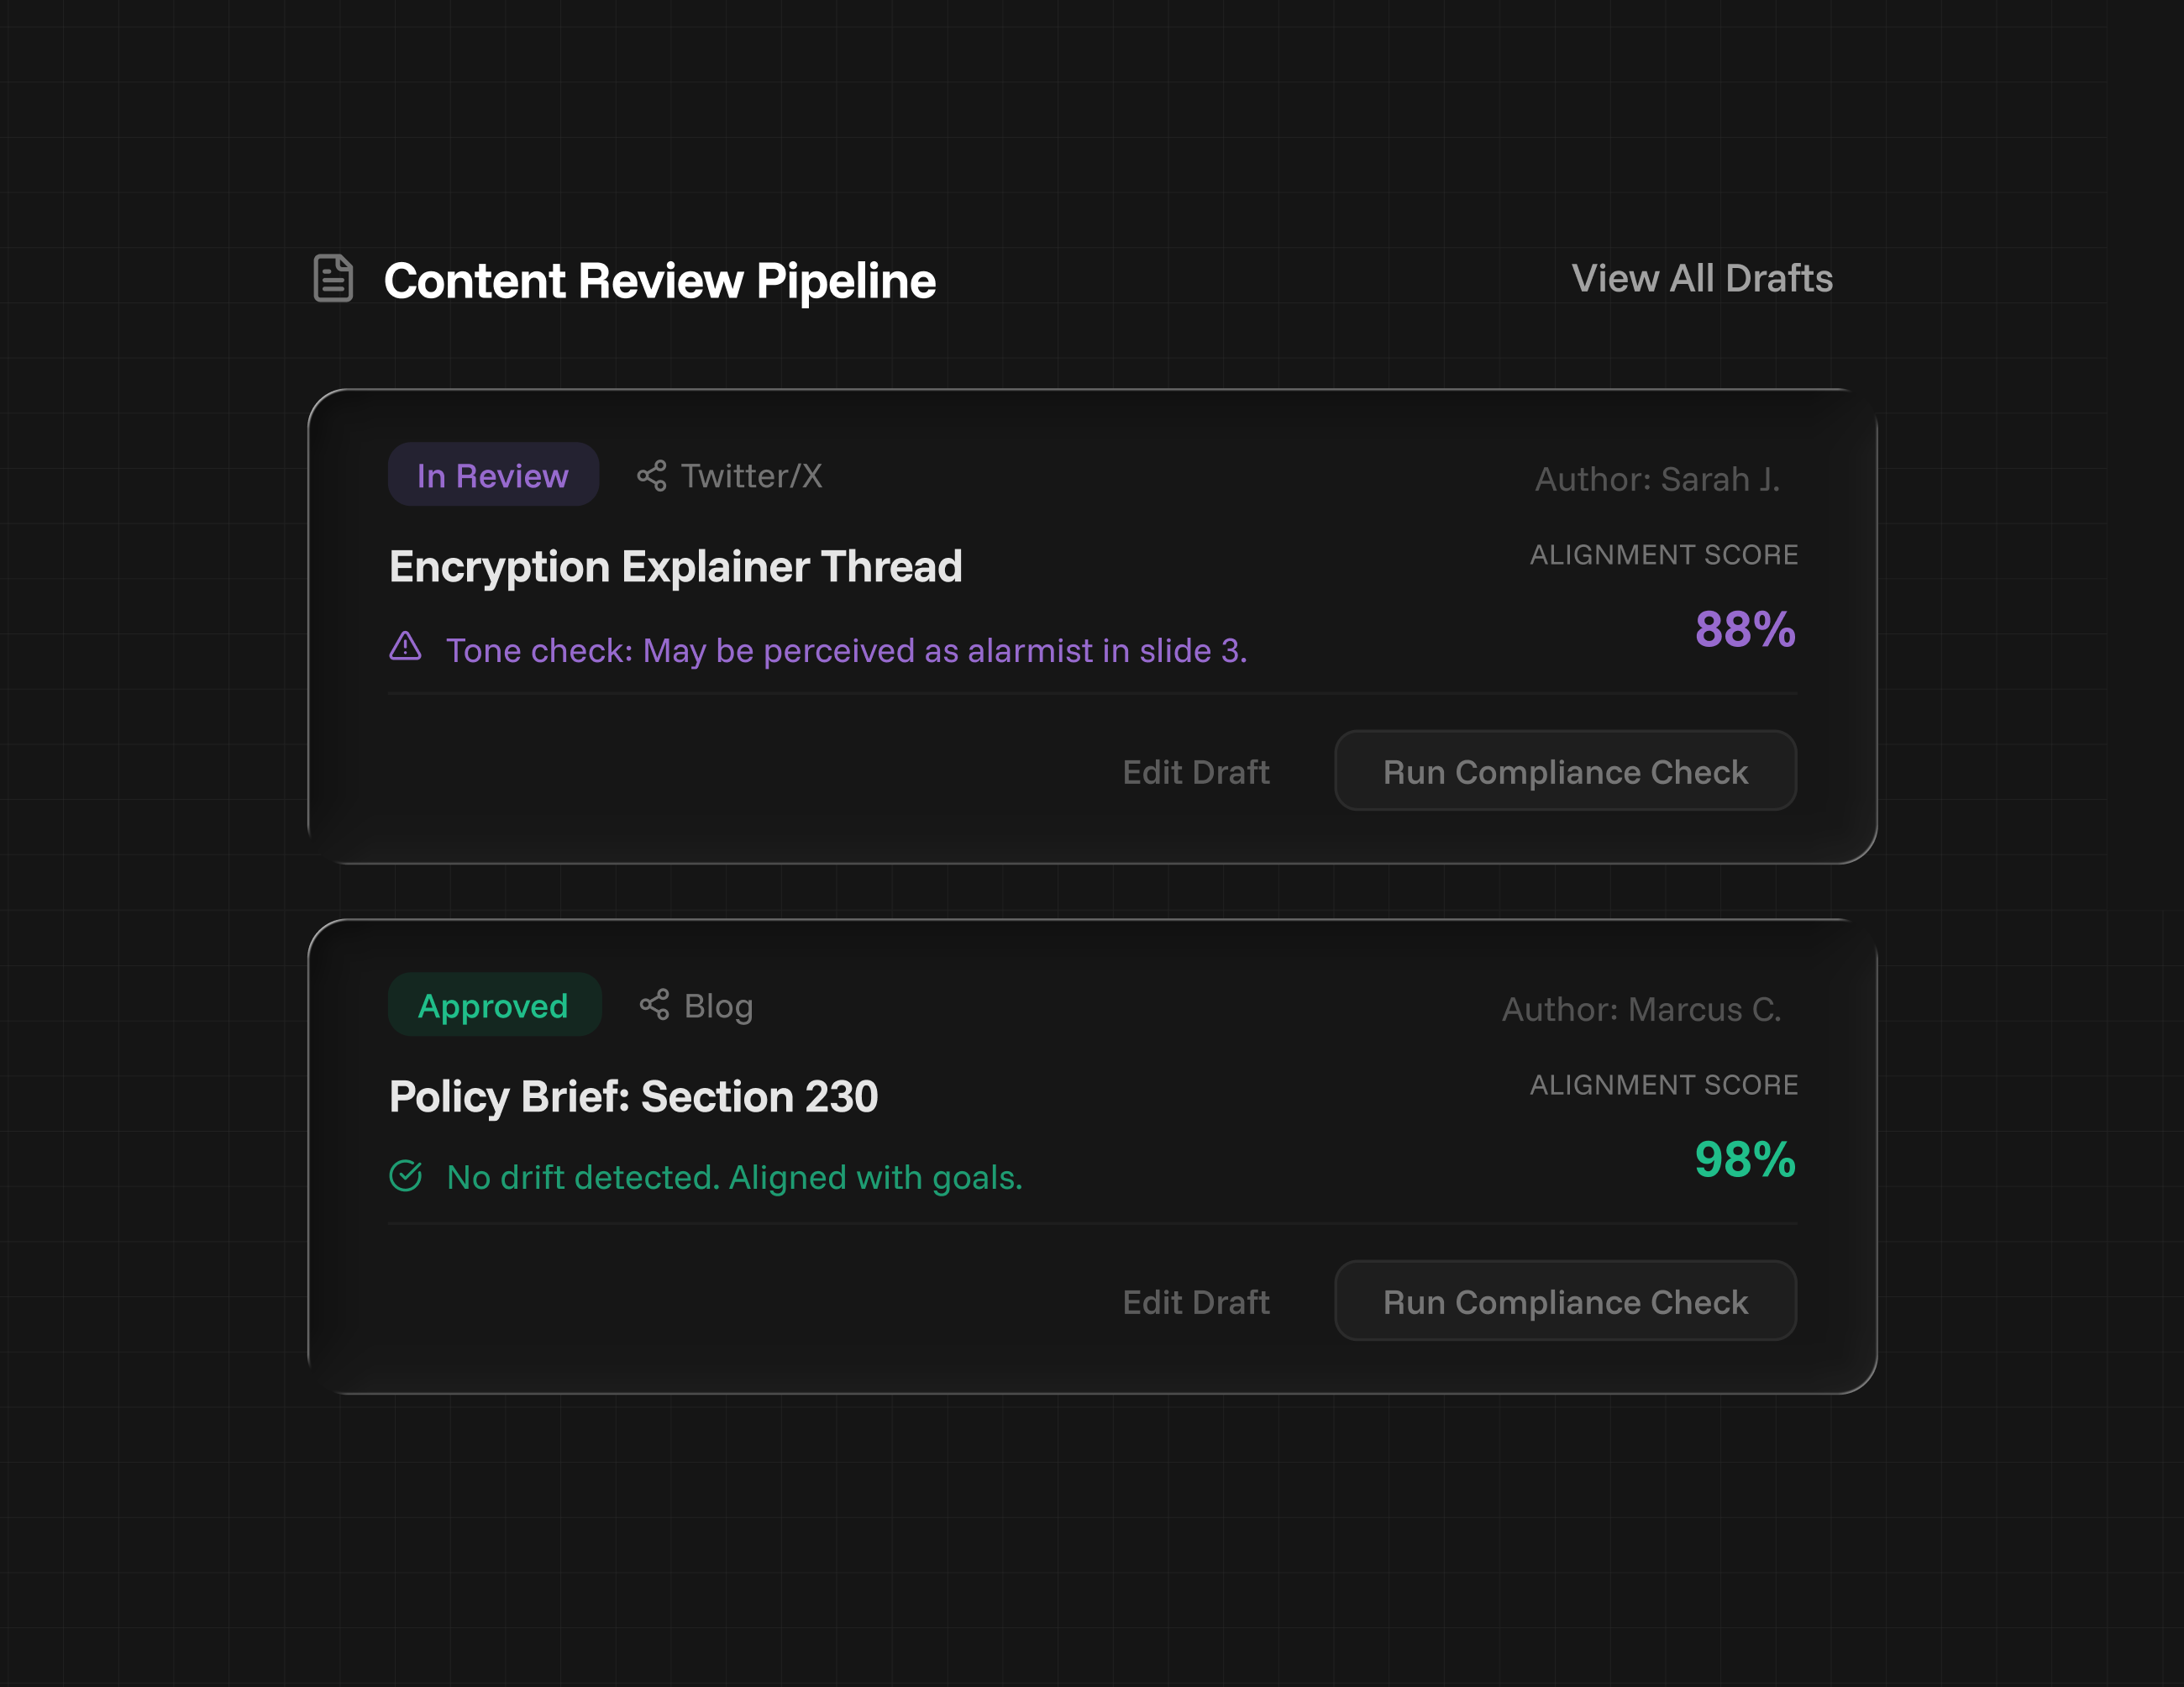Open the Policy Brief: Section 230 title
This screenshot has width=2184, height=1687.
coord(633,1097)
